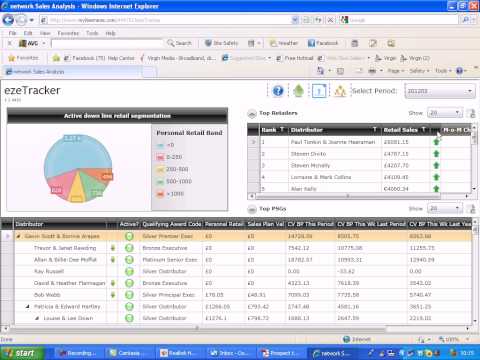Click the green up-arrow toolbar icon
The width and height of the screenshot is (480, 360).
pyautogui.click(x=298, y=91)
